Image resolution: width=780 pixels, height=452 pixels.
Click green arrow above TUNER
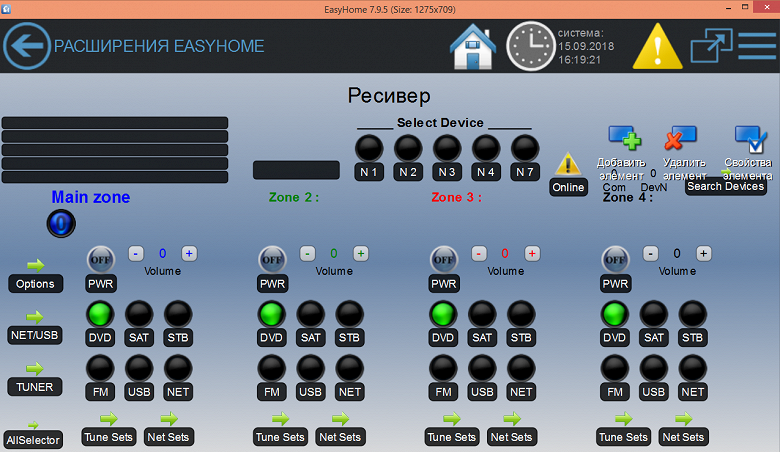point(34,368)
